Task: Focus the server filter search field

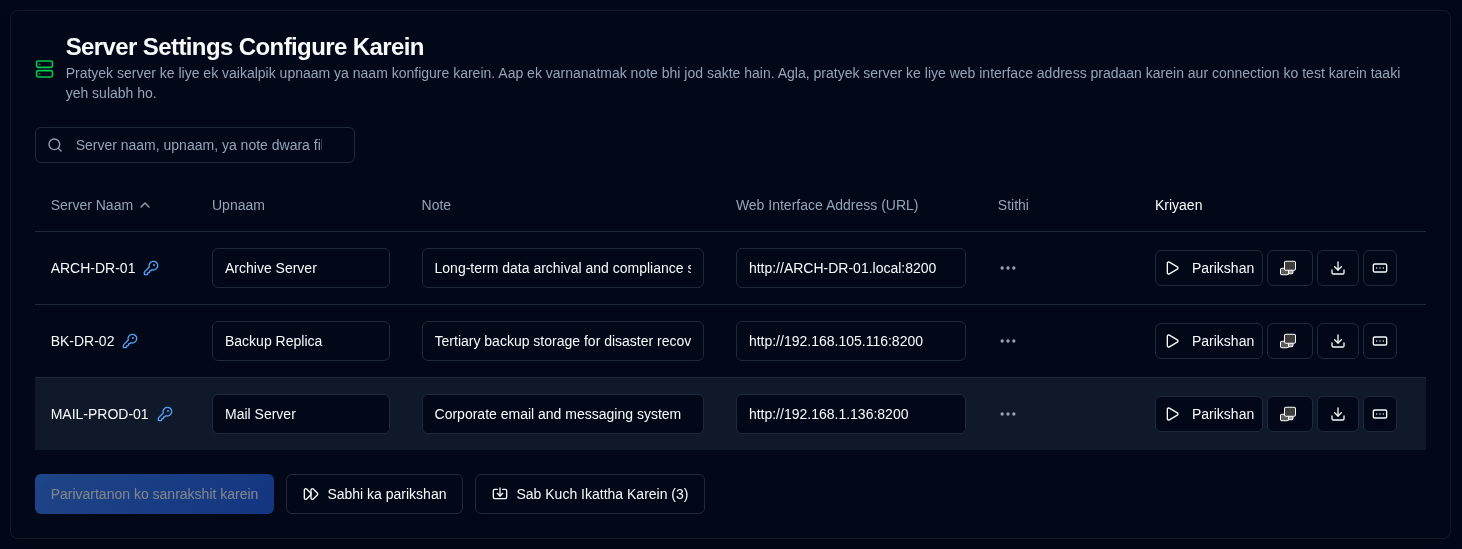Action: click(195, 145)
